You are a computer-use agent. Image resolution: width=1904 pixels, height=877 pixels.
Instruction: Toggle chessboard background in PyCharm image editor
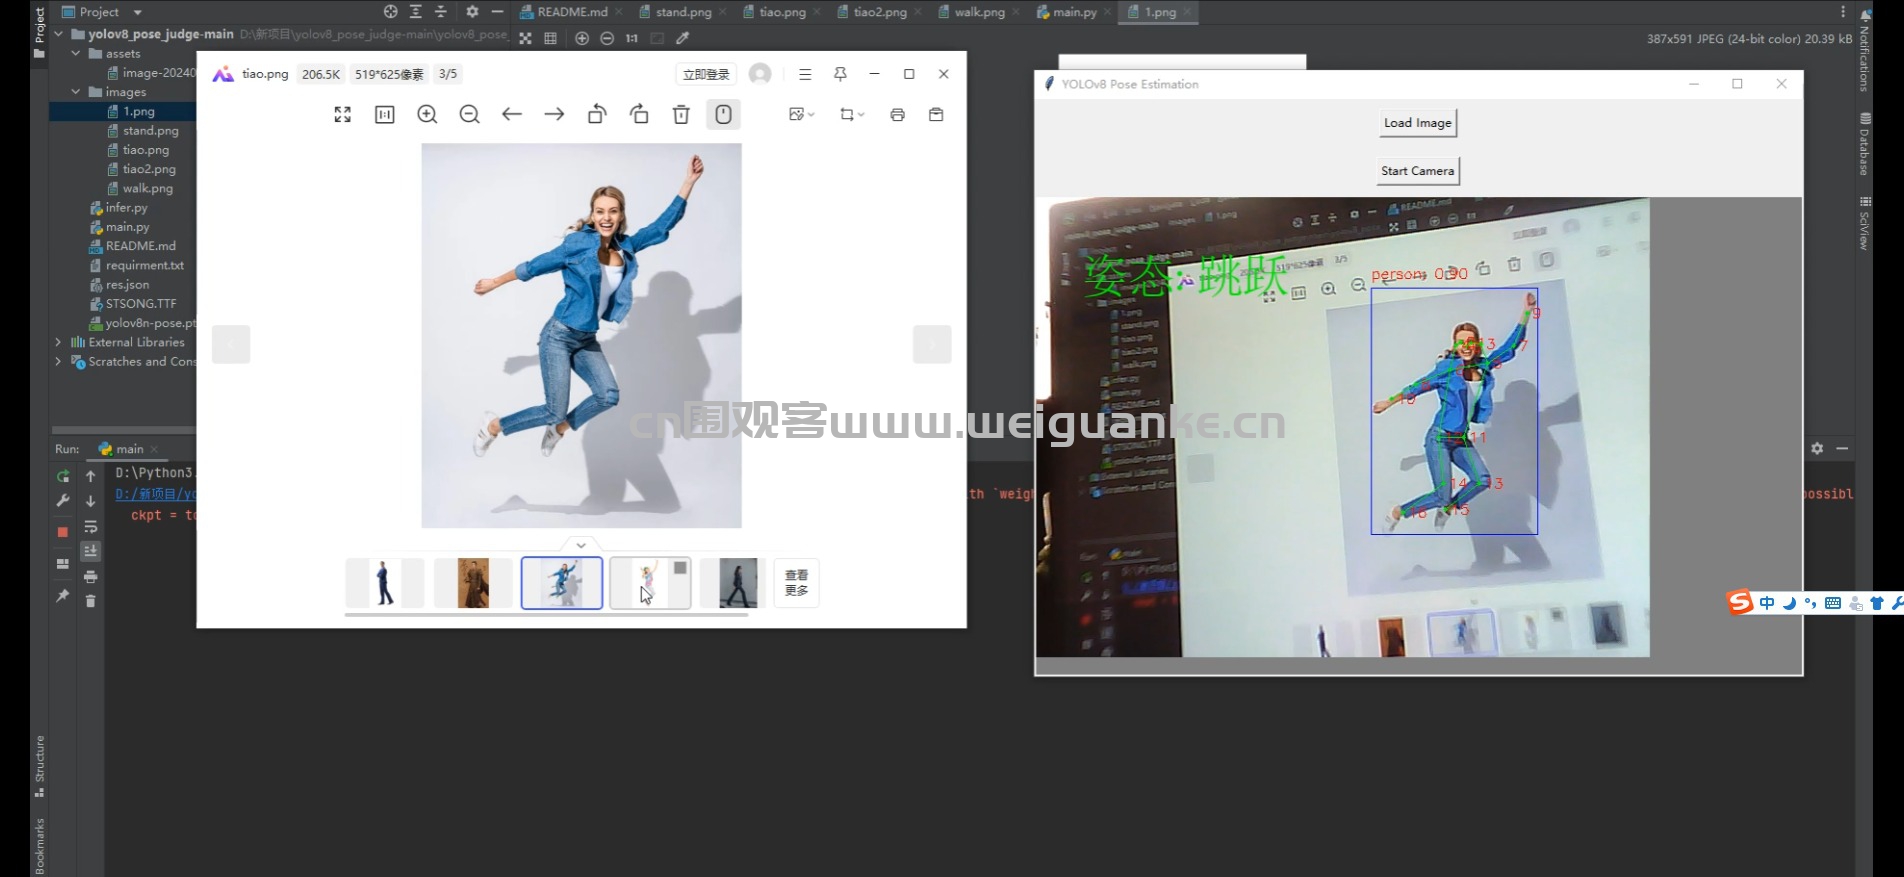pyautogui.click(x=525, y=38)
